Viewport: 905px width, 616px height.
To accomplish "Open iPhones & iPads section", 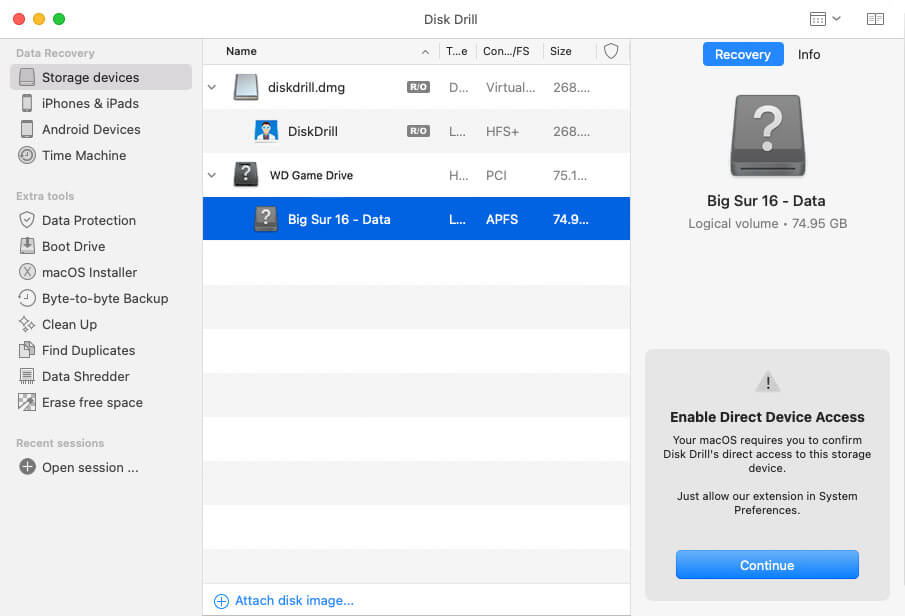I will tap(90, 103).
